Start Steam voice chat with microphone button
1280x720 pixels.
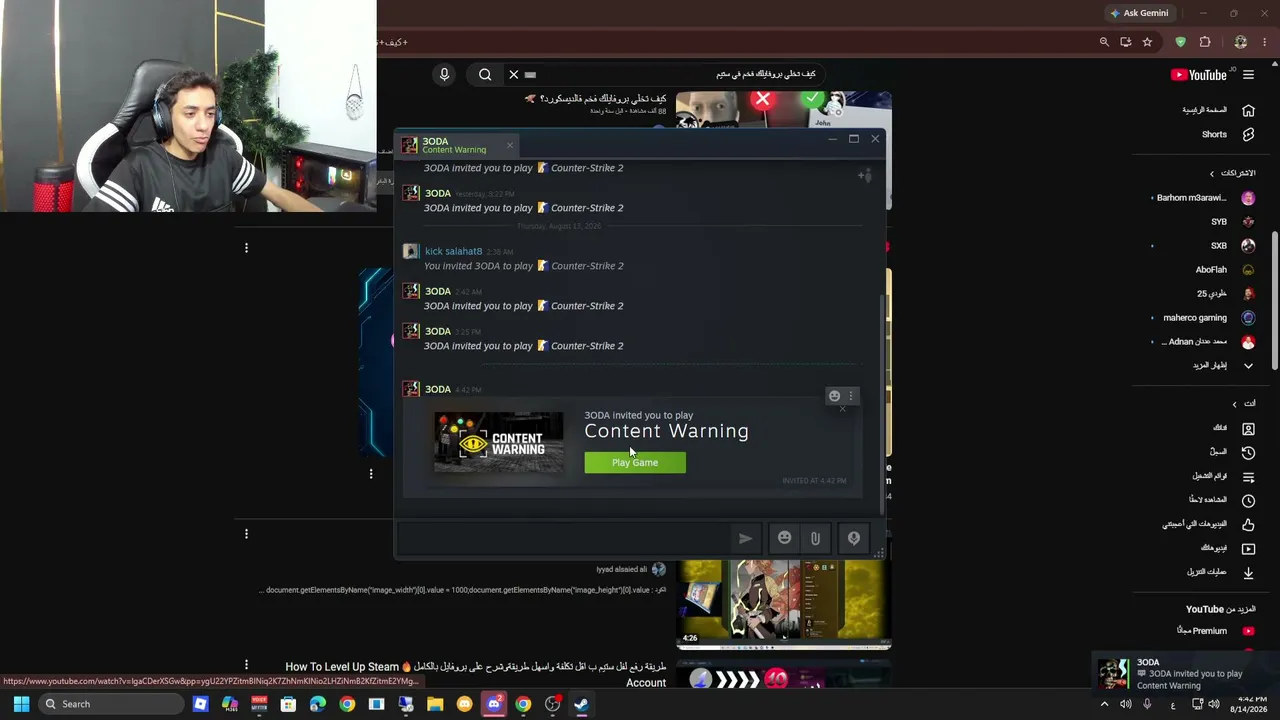(854, 538)
